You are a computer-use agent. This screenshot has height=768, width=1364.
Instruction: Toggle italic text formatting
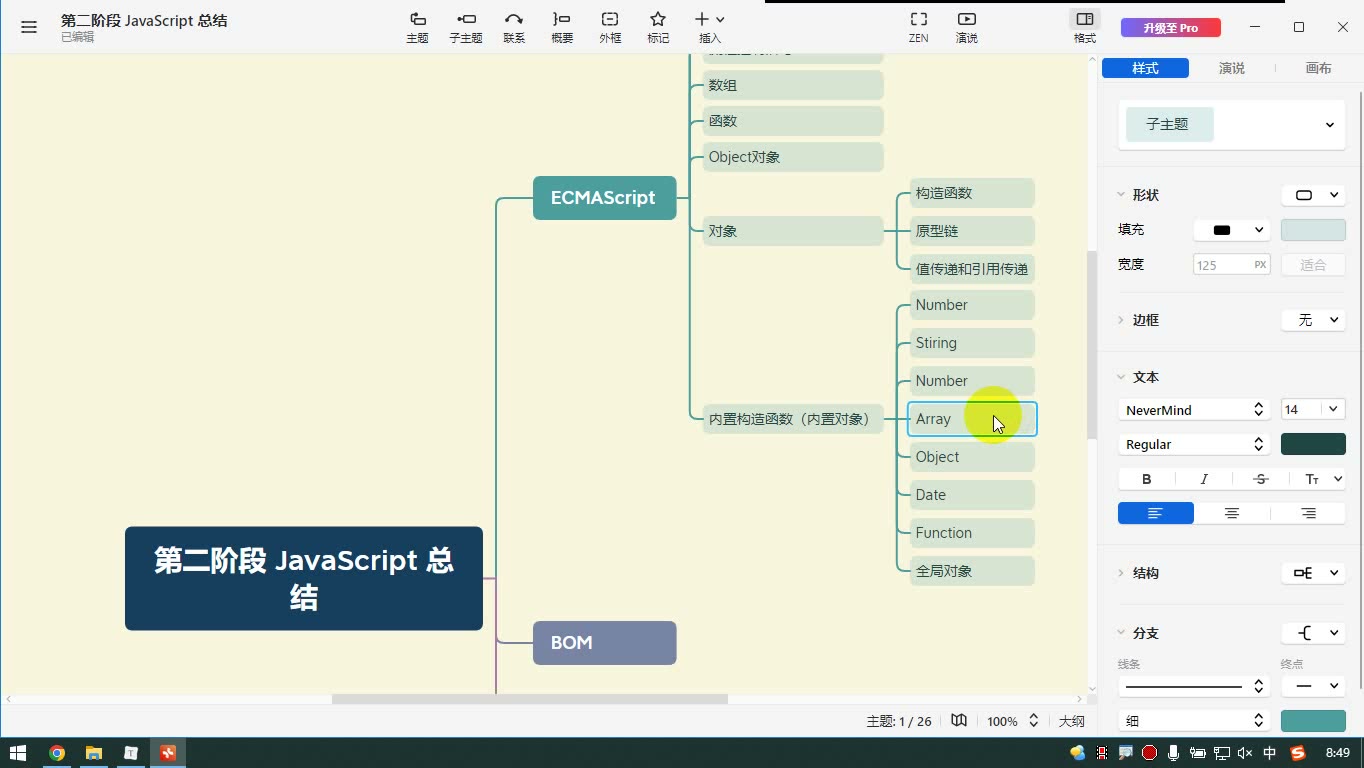pos(1204,479)
